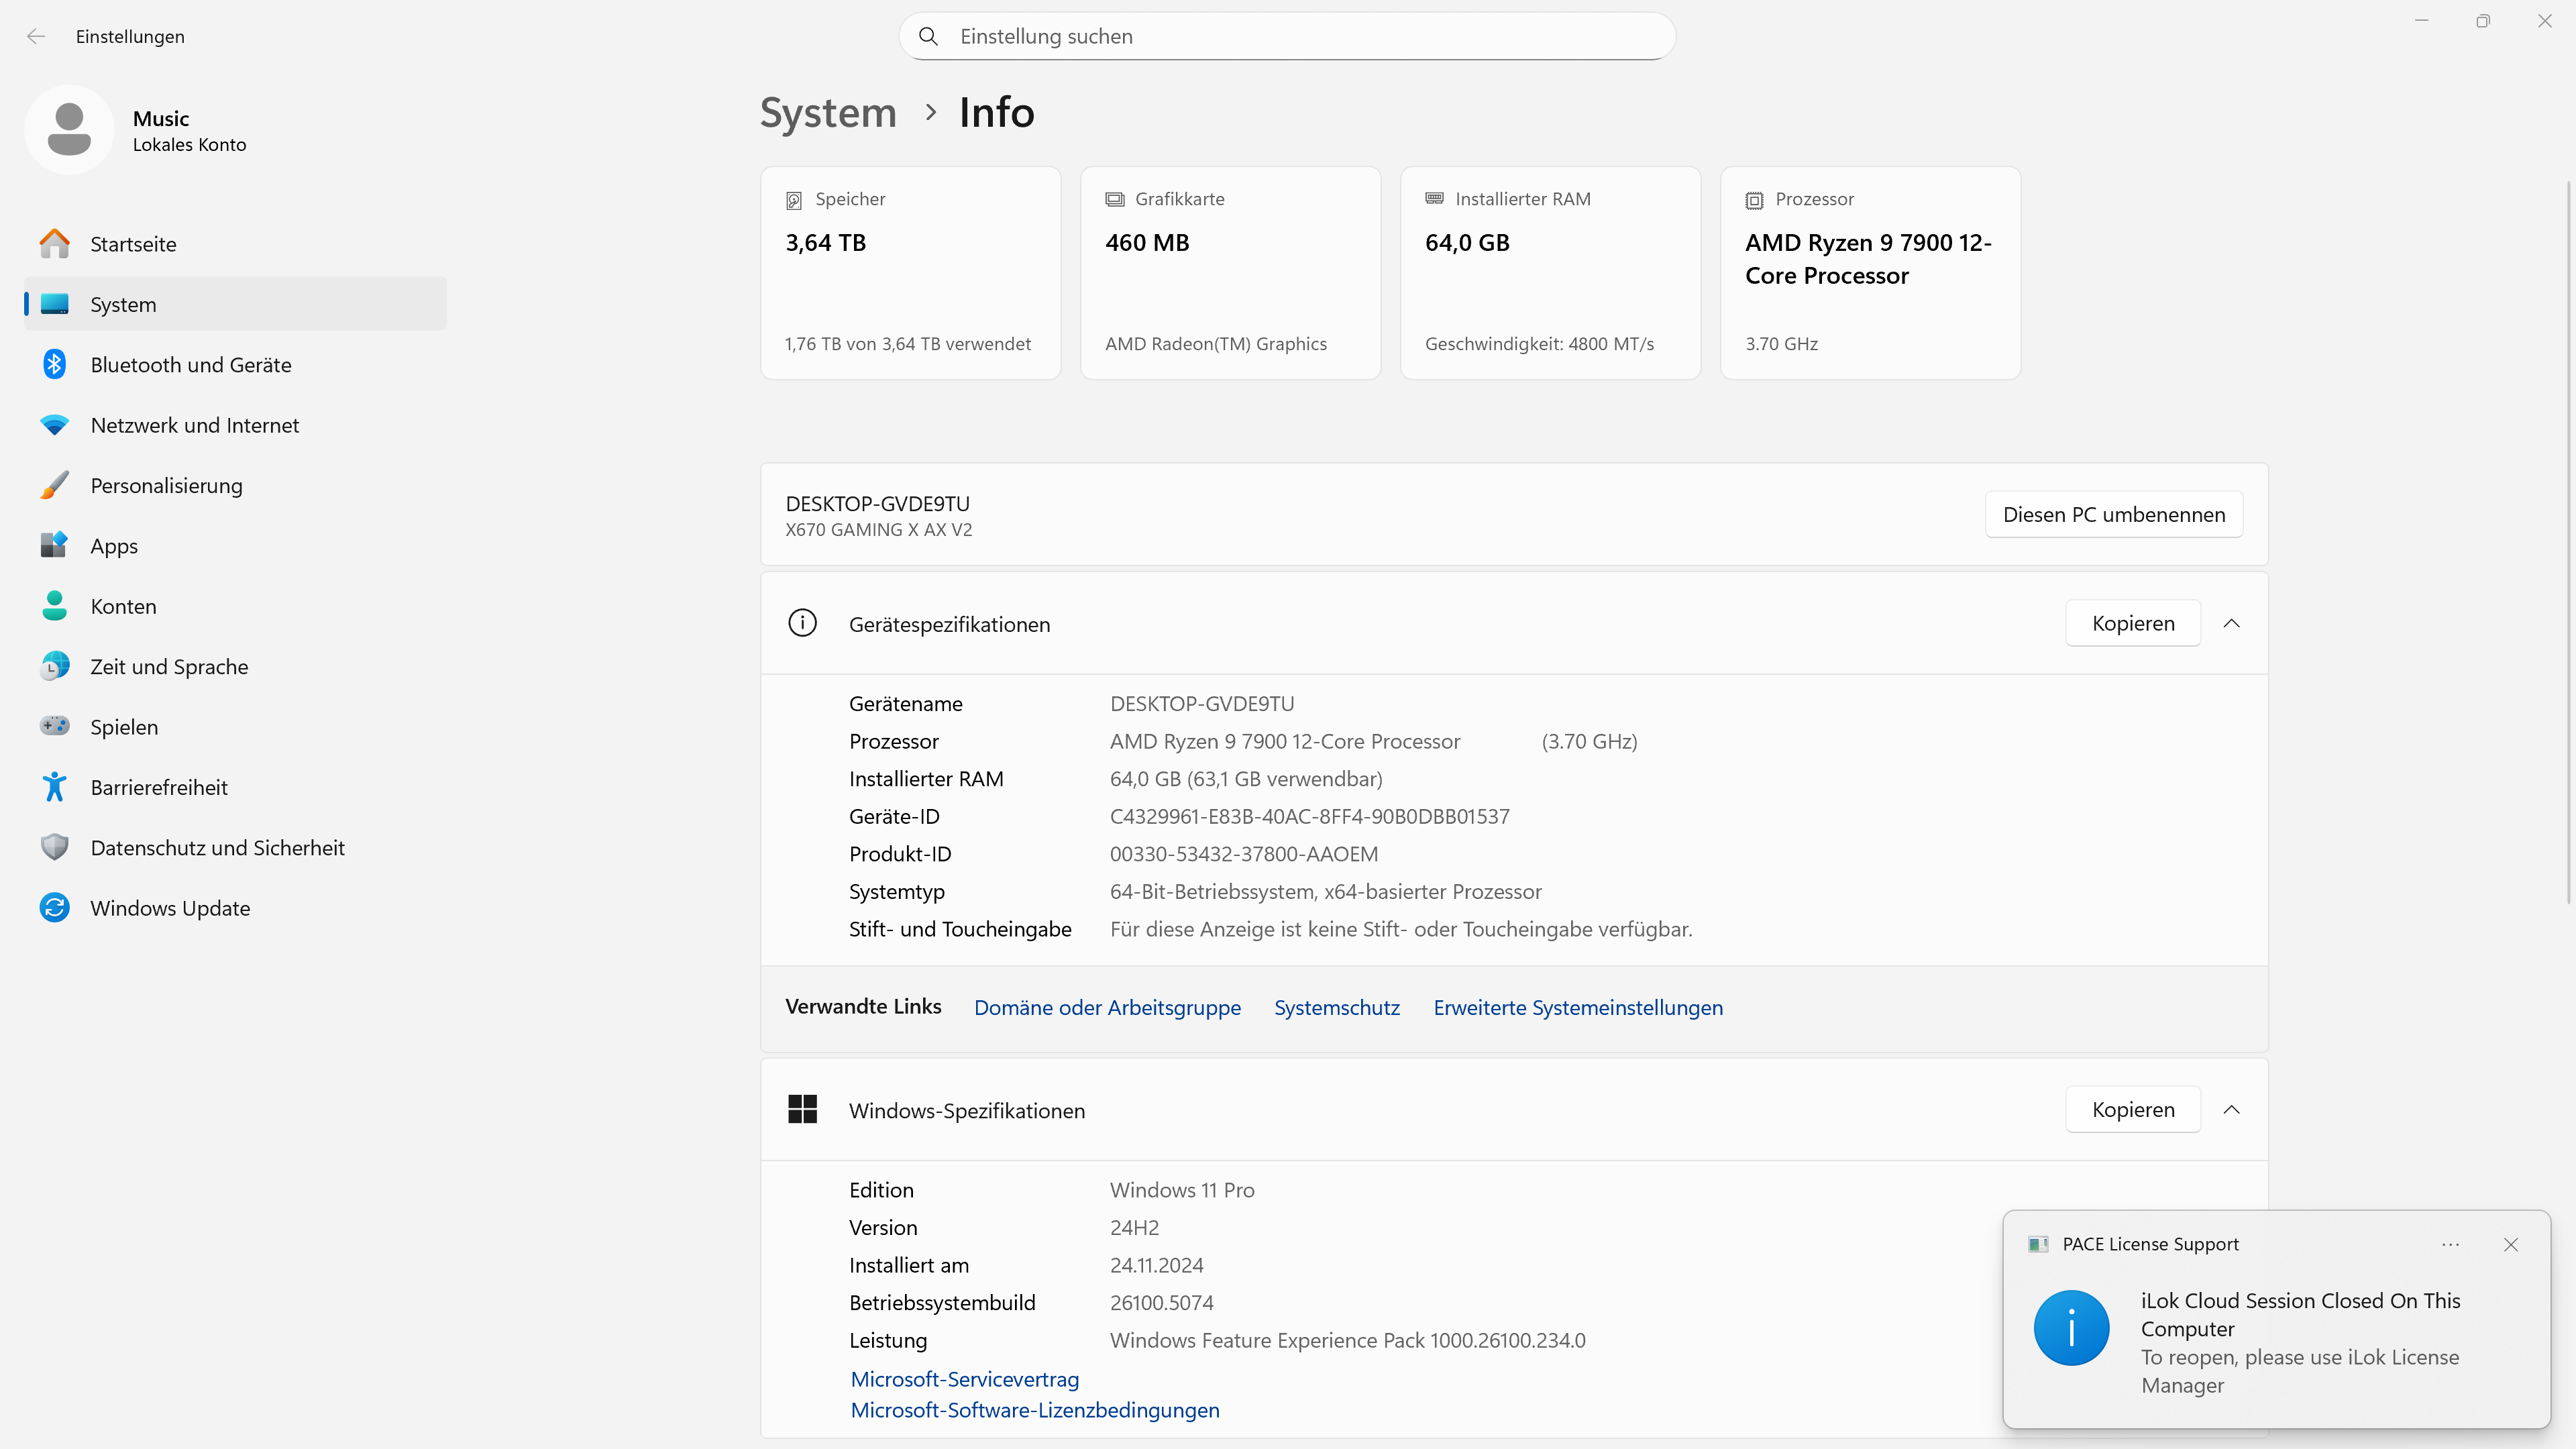Click the Windows Update refresh icon
Screen dimensions: 2576x1449
click(55, 908)
